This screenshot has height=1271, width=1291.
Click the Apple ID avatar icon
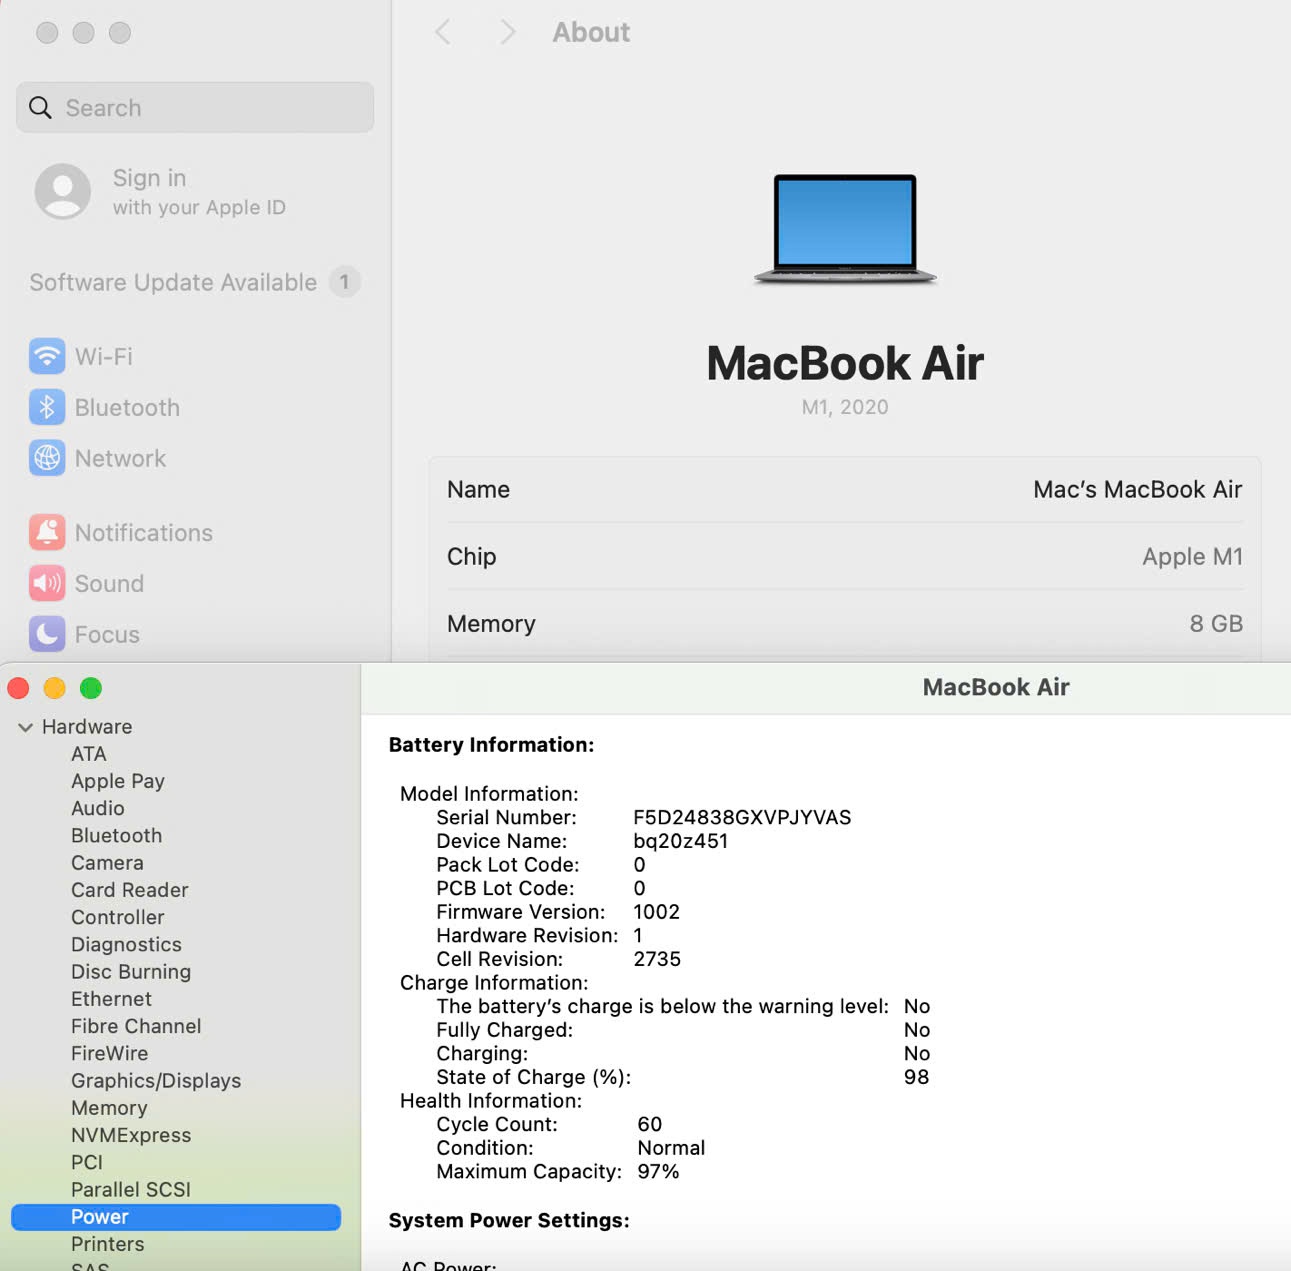pyautogui.click(x=63, y=191)
